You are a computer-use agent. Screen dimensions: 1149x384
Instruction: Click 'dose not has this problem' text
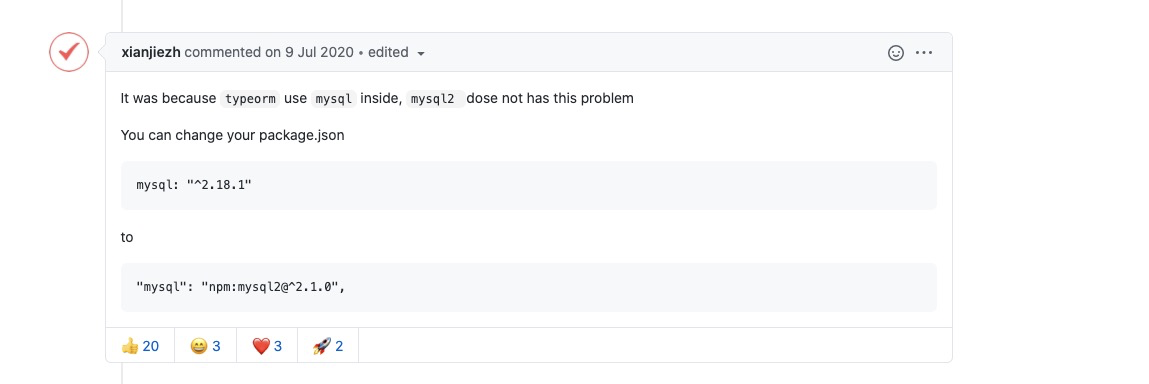pos(550,98)
